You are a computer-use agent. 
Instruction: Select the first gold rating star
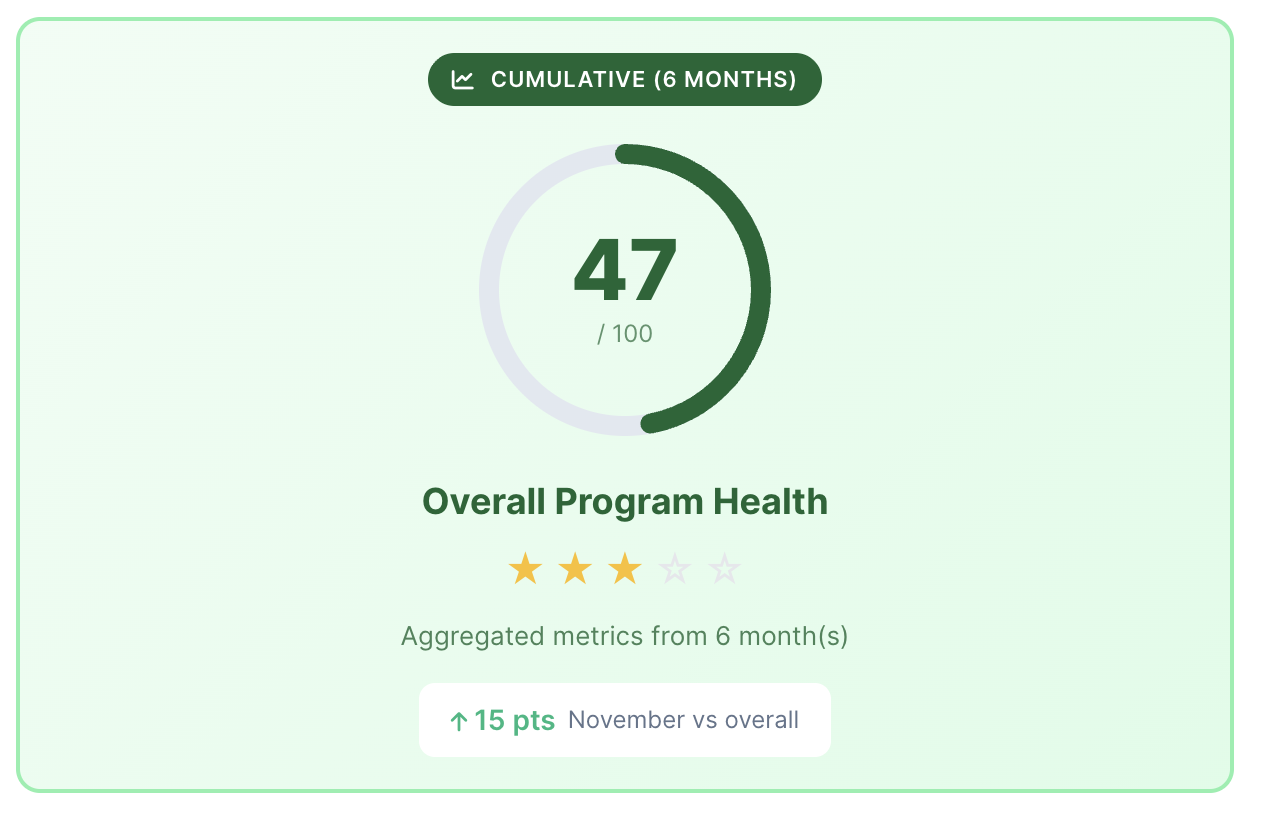pos(525,569)
